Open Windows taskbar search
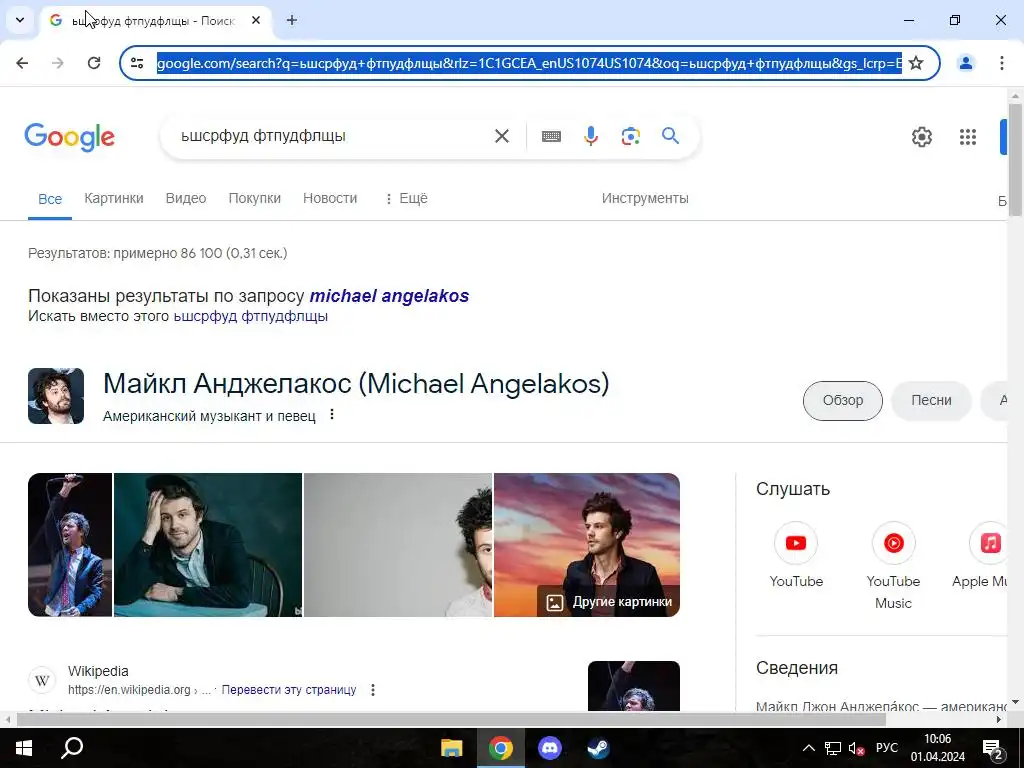This screenshot has width=1024, height=768. (x=72, y=748)
